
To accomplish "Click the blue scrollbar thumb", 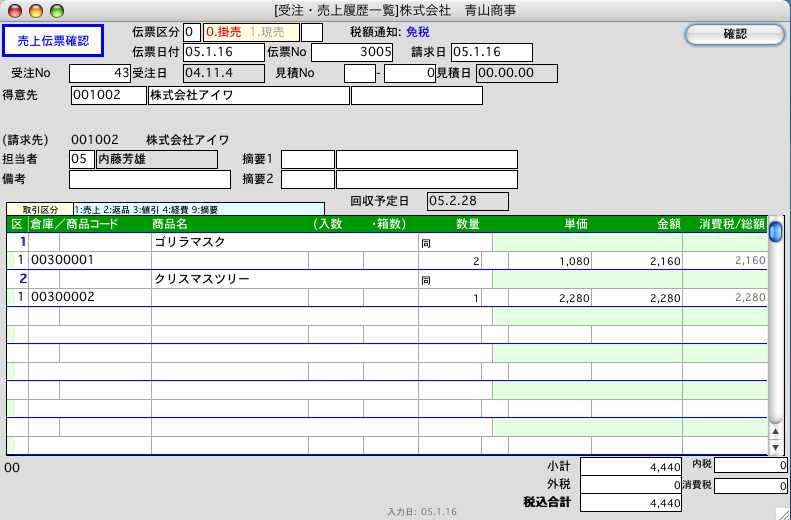I will (x=775, y=231).
